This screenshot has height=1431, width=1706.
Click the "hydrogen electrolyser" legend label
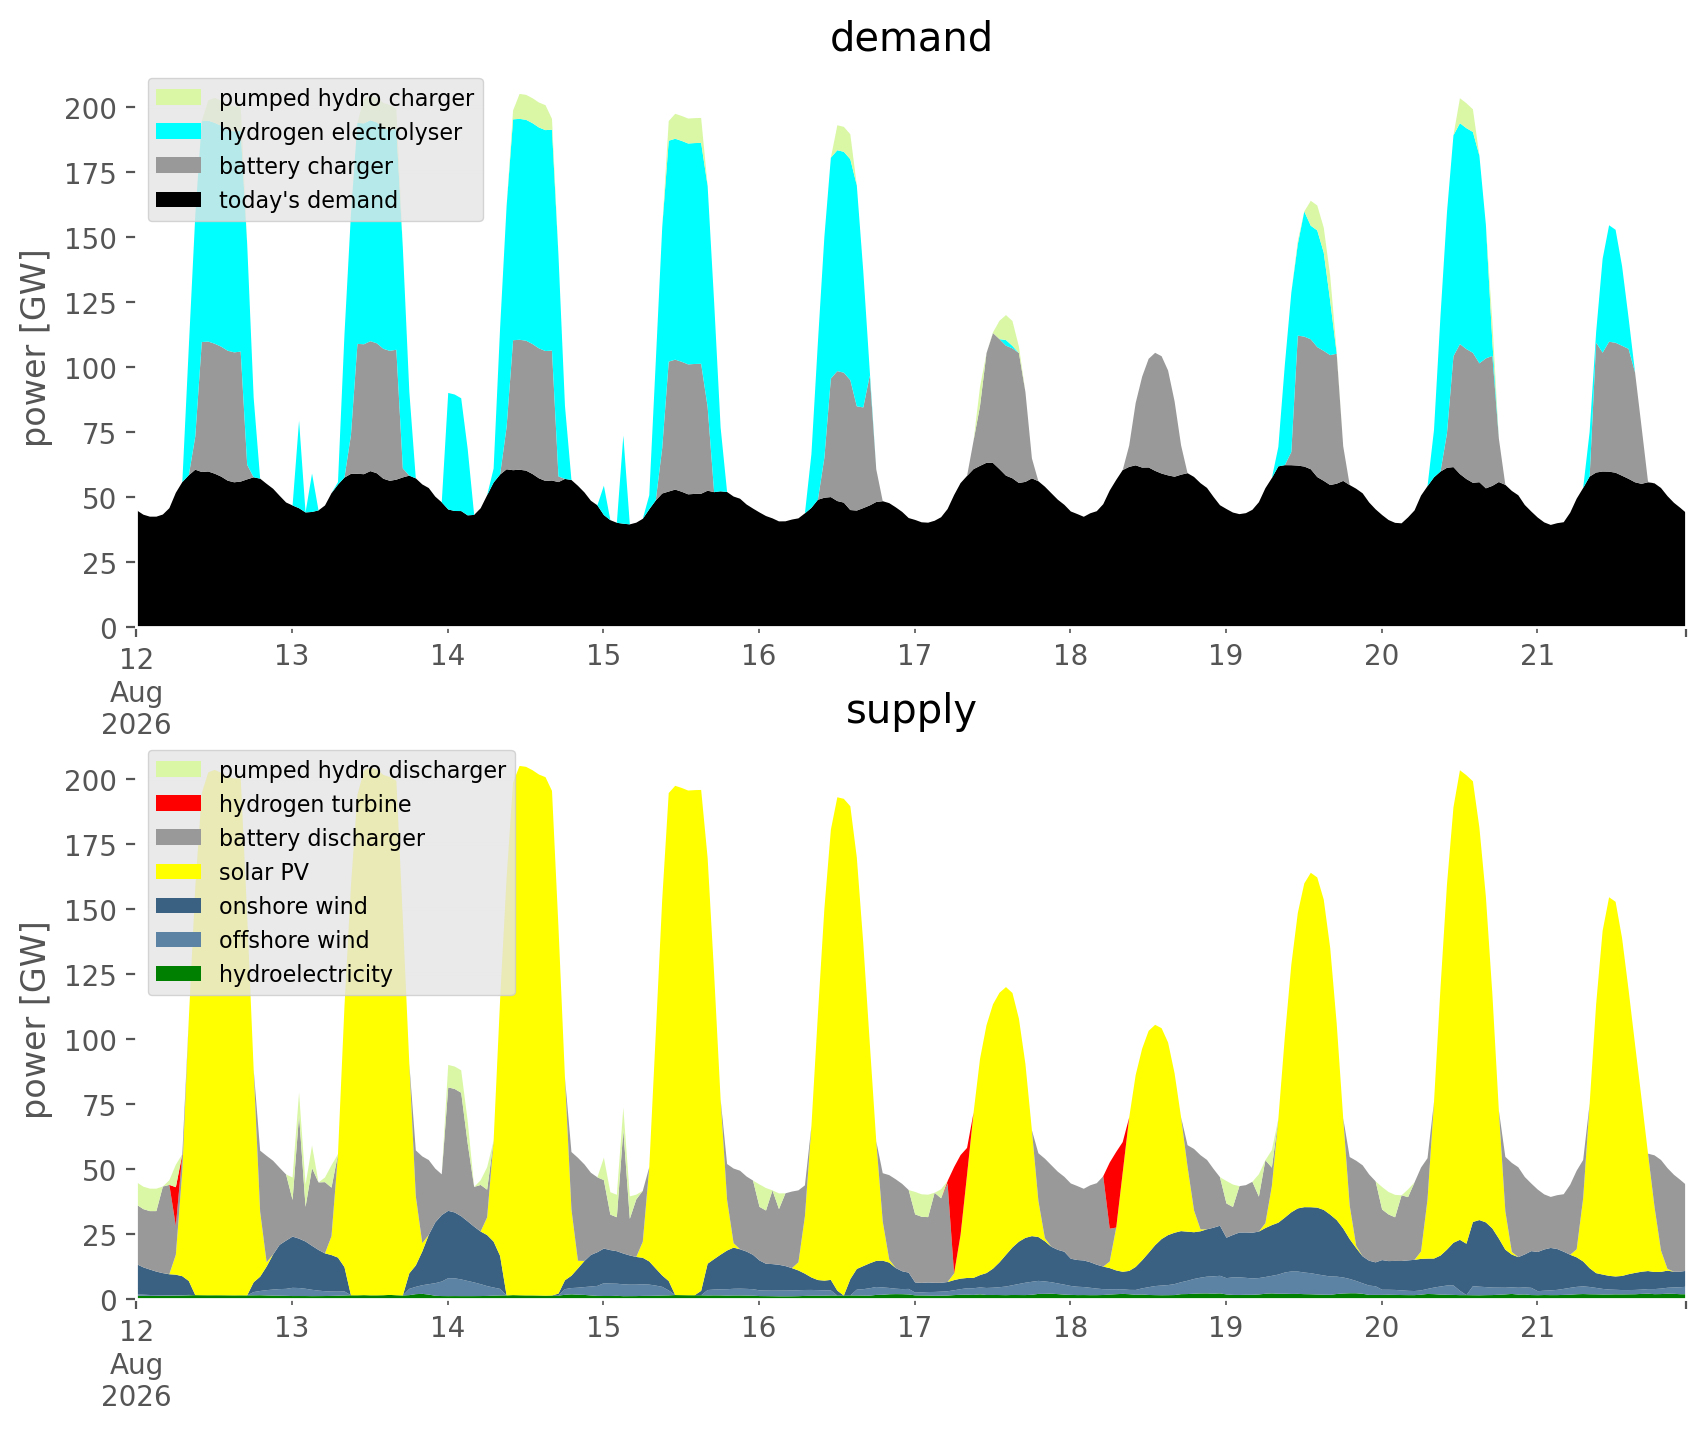click(340, 133)
